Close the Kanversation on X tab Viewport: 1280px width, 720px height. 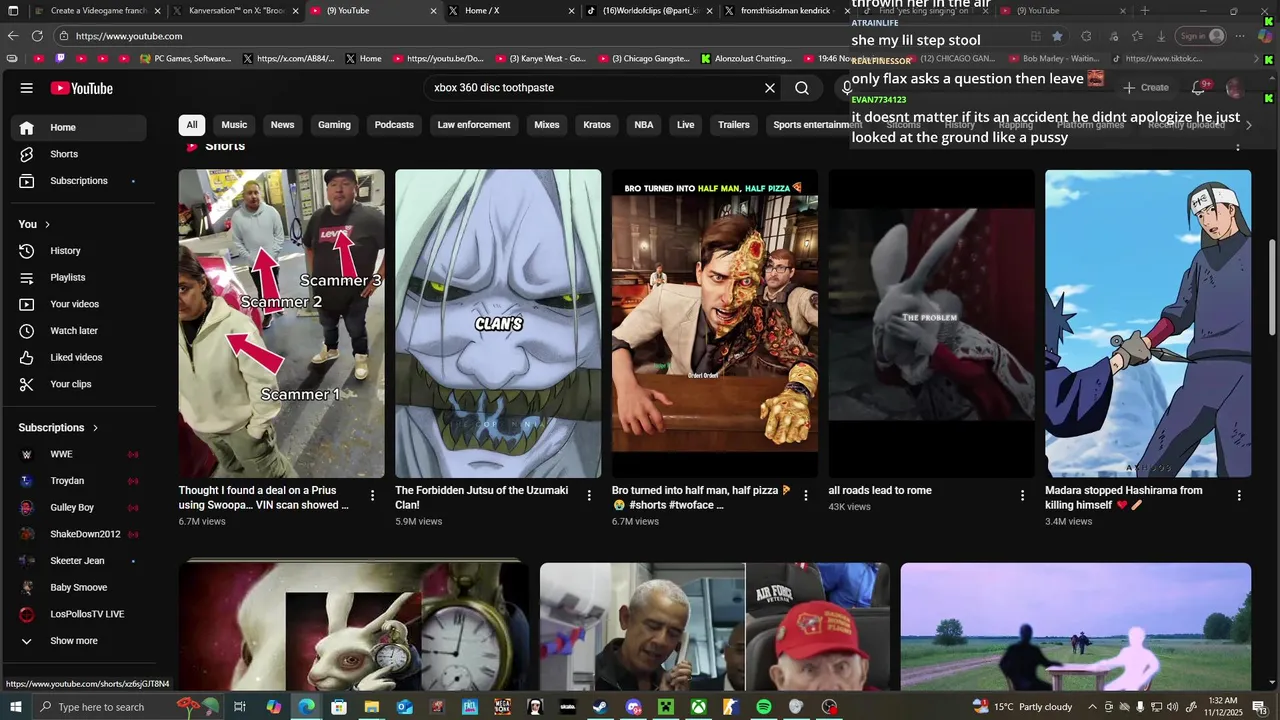coord(295,11)
